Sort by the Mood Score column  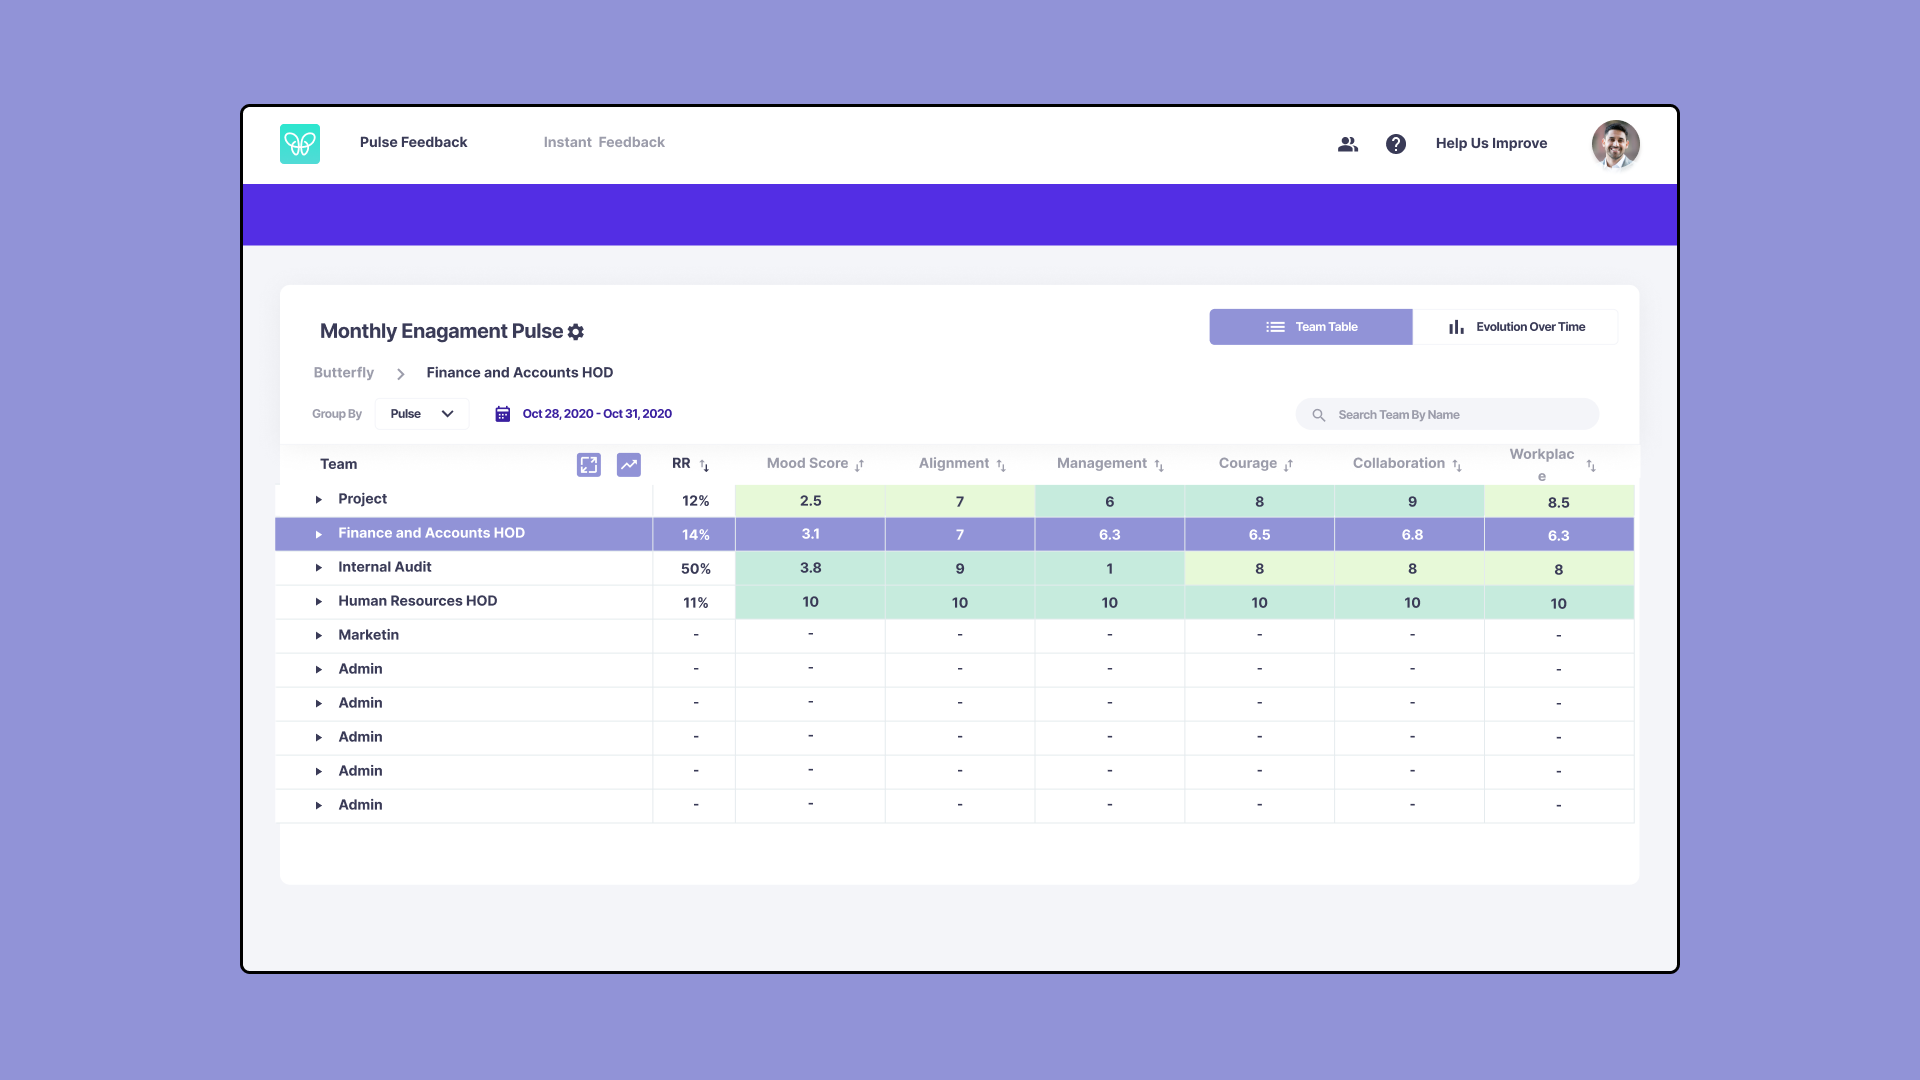coord(859,466)
